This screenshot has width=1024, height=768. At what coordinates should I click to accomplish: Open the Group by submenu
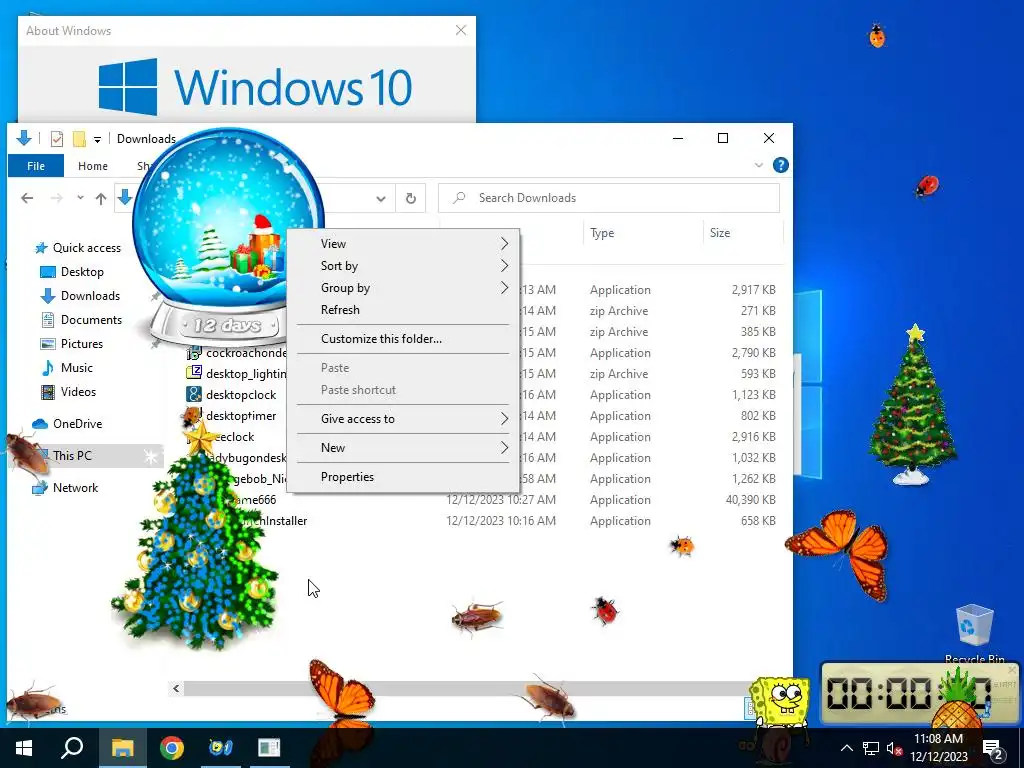click(x=402, y=288)
